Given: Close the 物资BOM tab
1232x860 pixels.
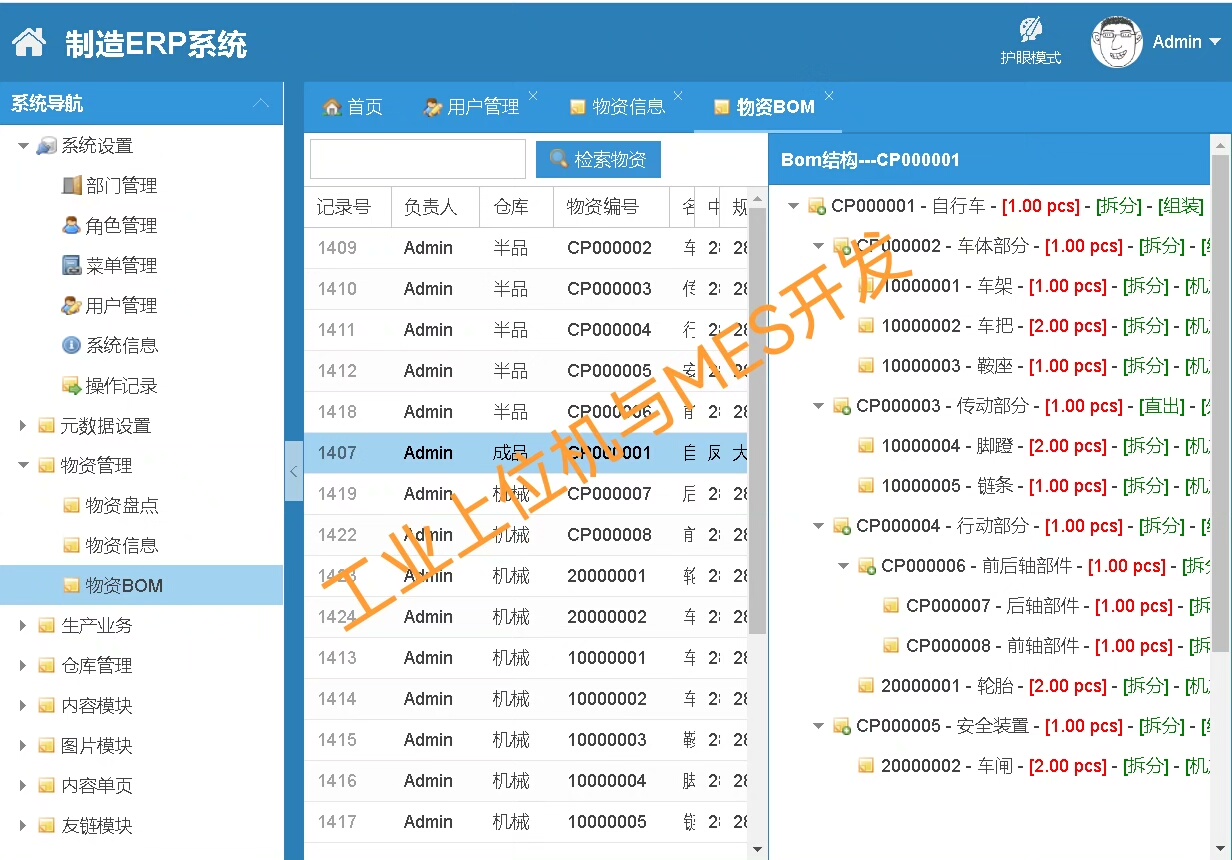Looking at the screenshot, I should pos(828,96).
